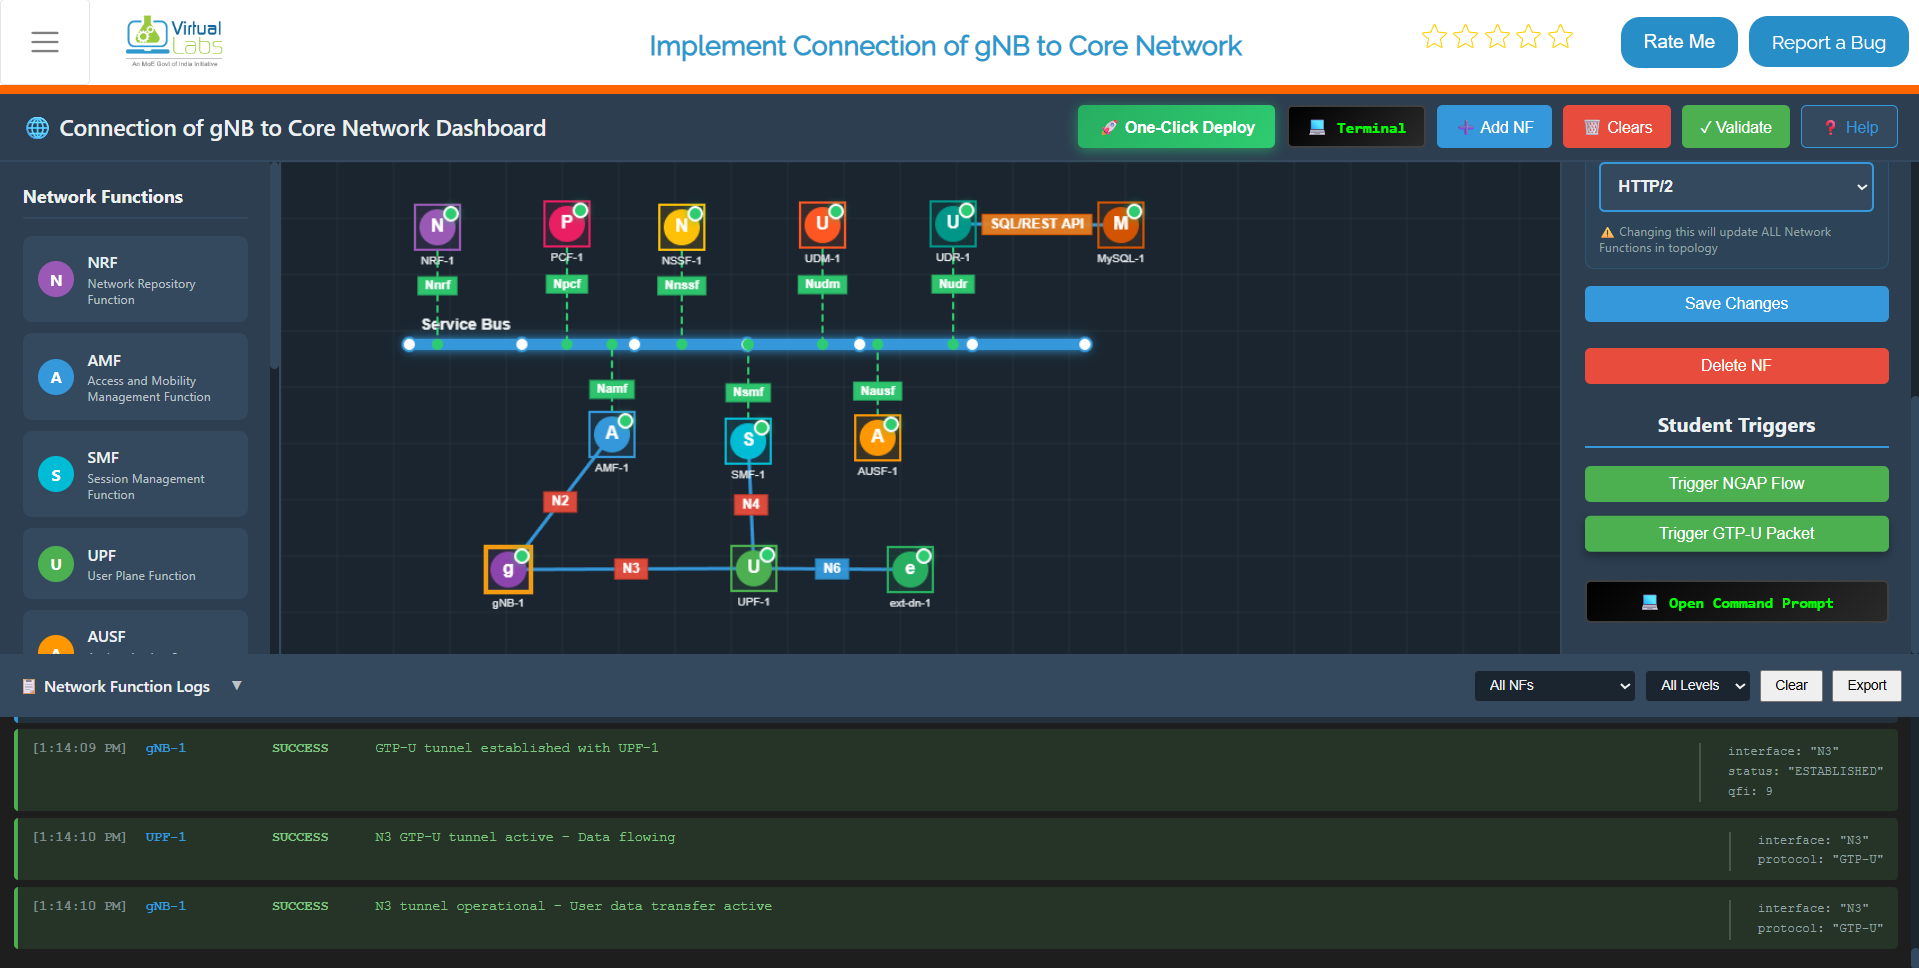Click the N3 interface label
The width and height of the screenshot is (1919, 968).
coord(631,568)
